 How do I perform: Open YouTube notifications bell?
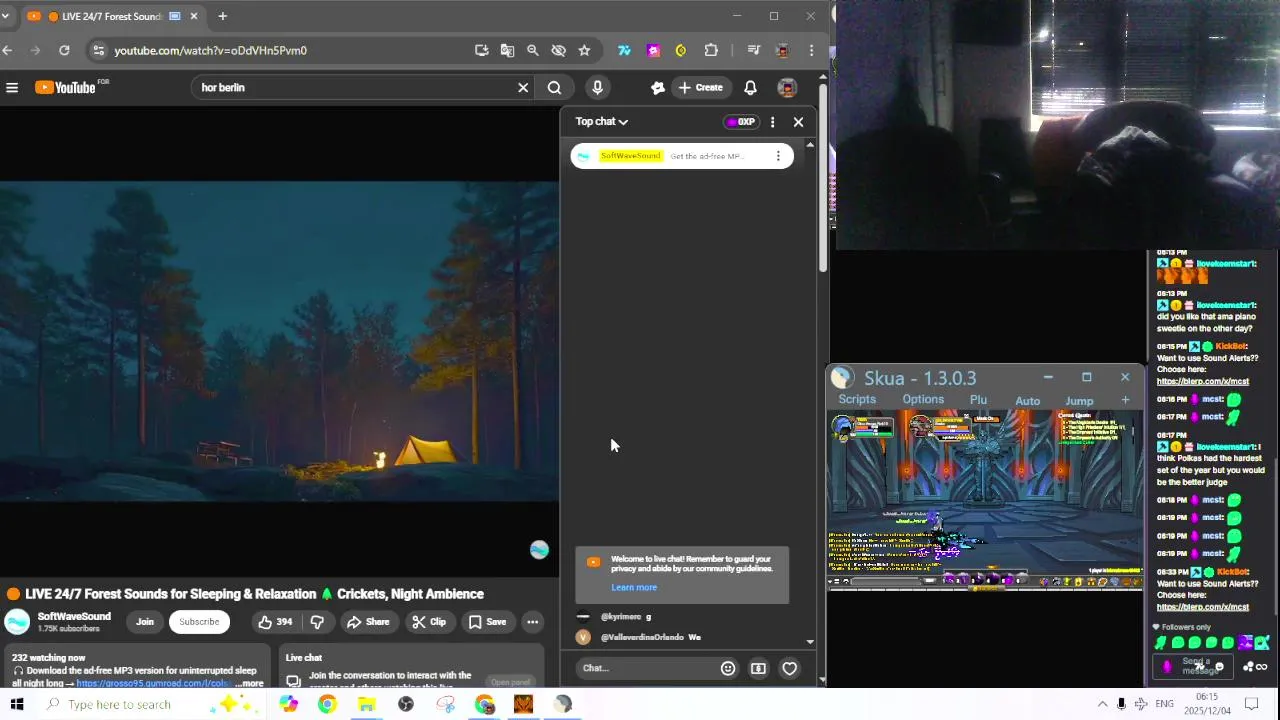(x=750, y=88)
